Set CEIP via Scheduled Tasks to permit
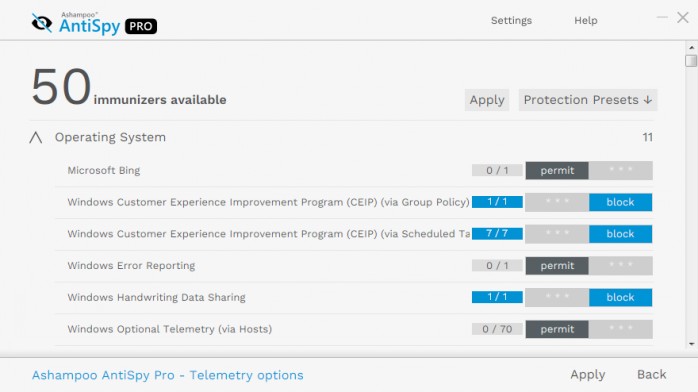698x392 pixels. click(557, 234)
